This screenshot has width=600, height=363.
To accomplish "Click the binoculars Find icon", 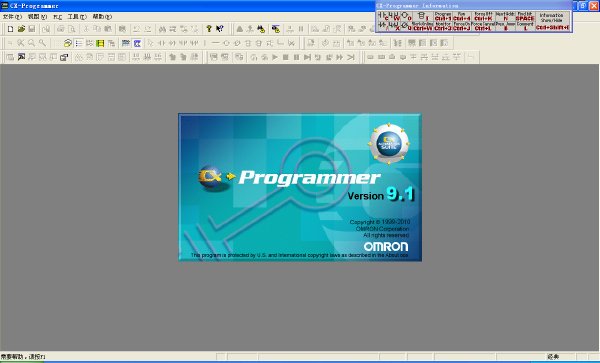I will 162,29.
